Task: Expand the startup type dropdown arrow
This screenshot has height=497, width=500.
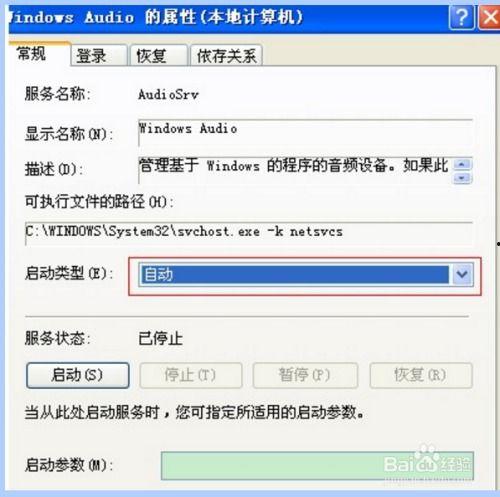Action: coord(462,275)
